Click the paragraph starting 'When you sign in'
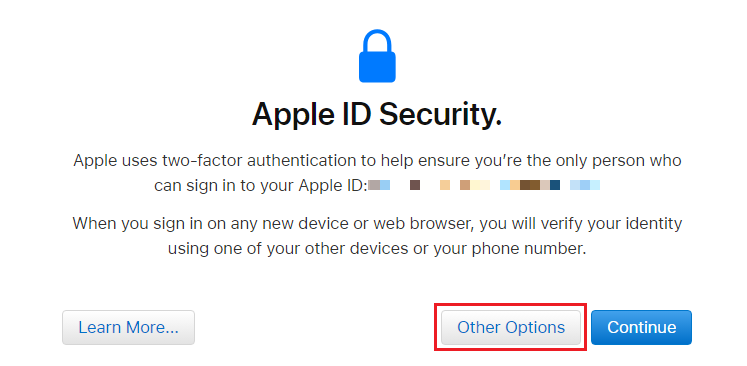This screenshot has height=366, width=747. (x=377, y=235)
